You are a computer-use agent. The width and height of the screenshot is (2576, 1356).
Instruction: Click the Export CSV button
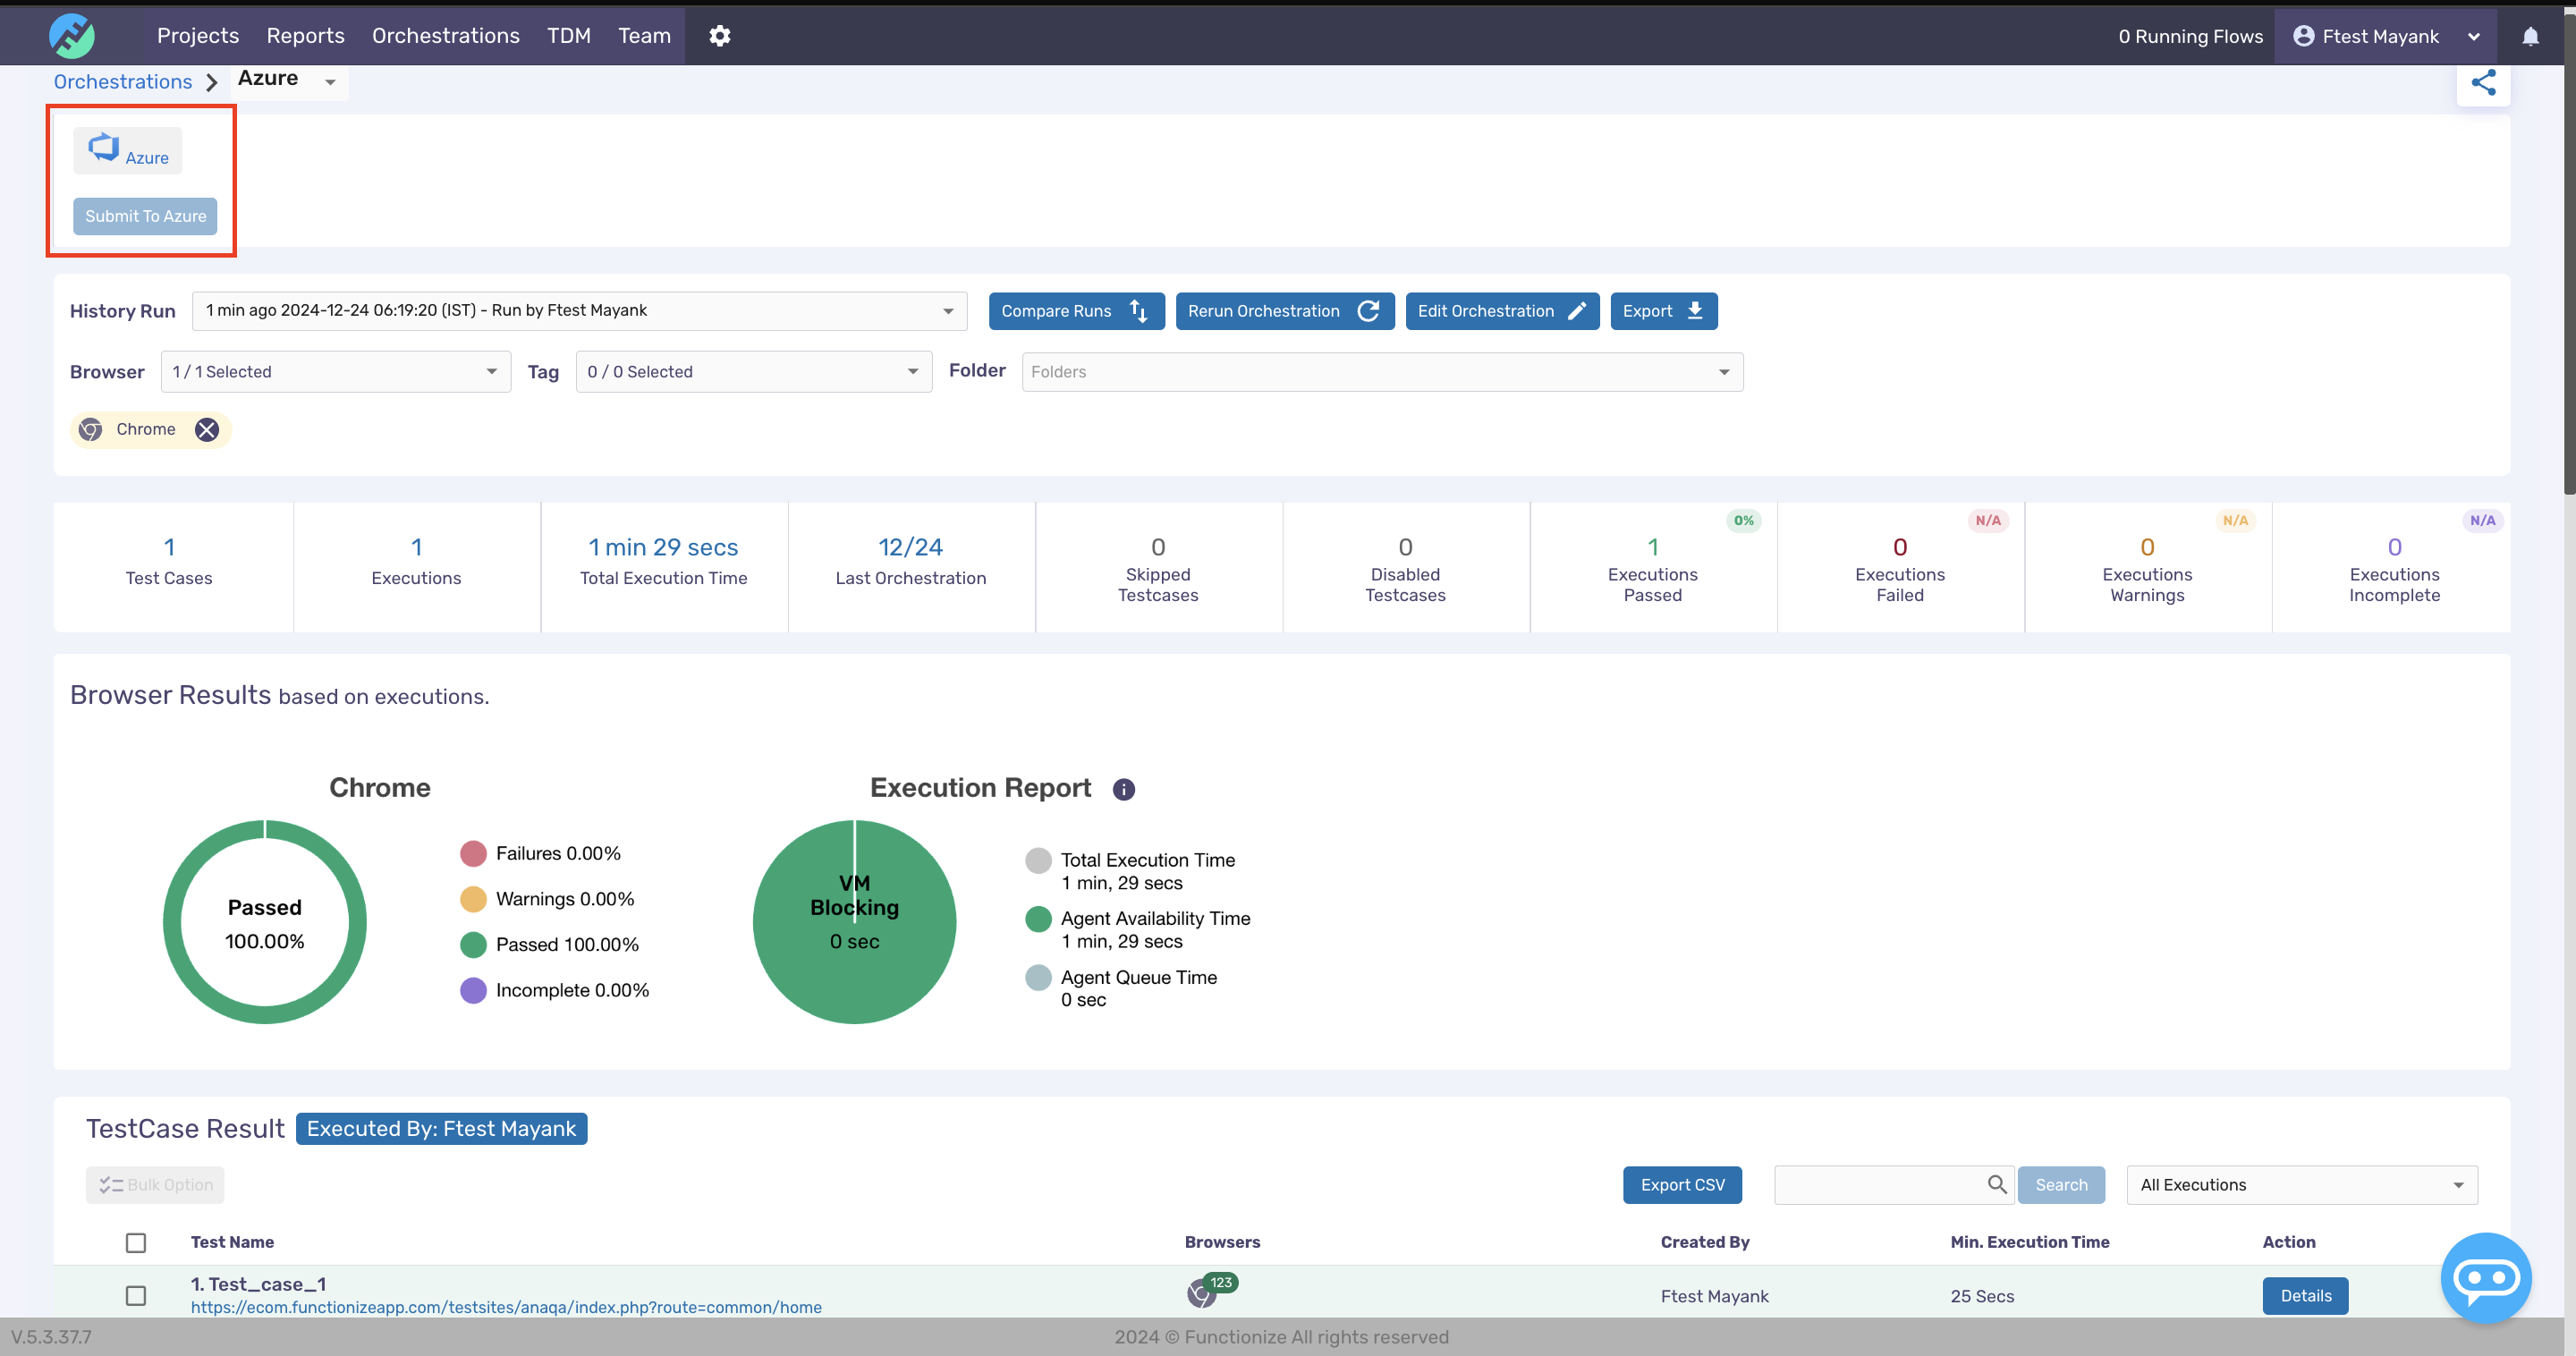(1682, 1184)
